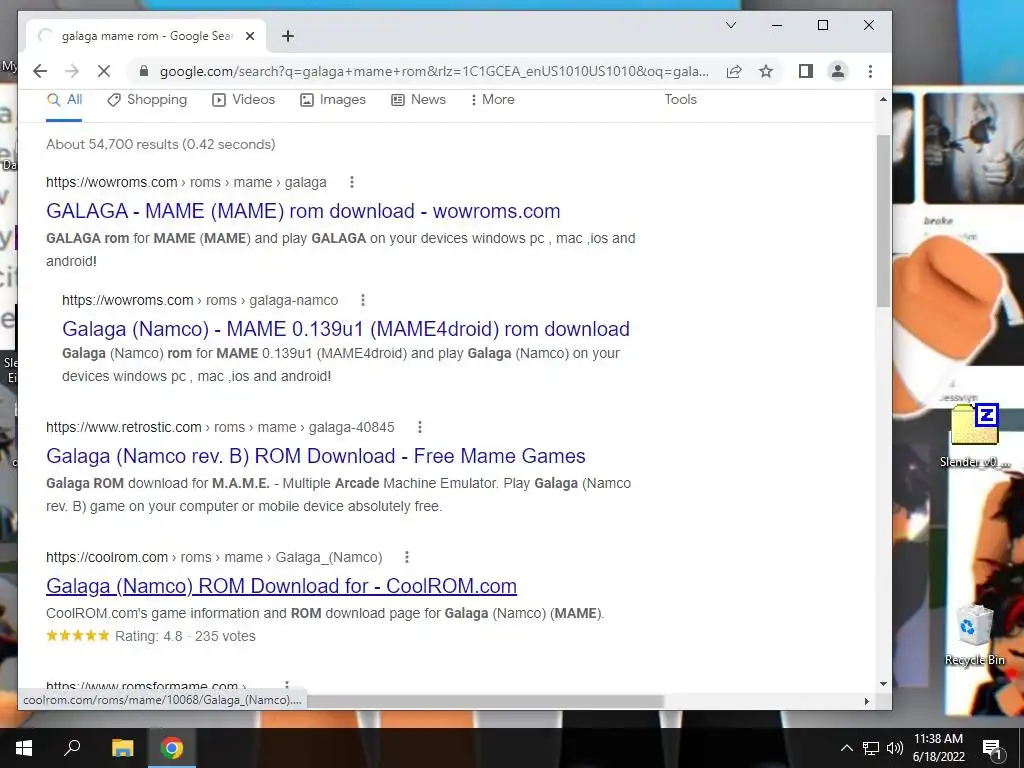Close the galaga mame rom tab
This screenshot has height=768, width=1024.
point(249,36)
